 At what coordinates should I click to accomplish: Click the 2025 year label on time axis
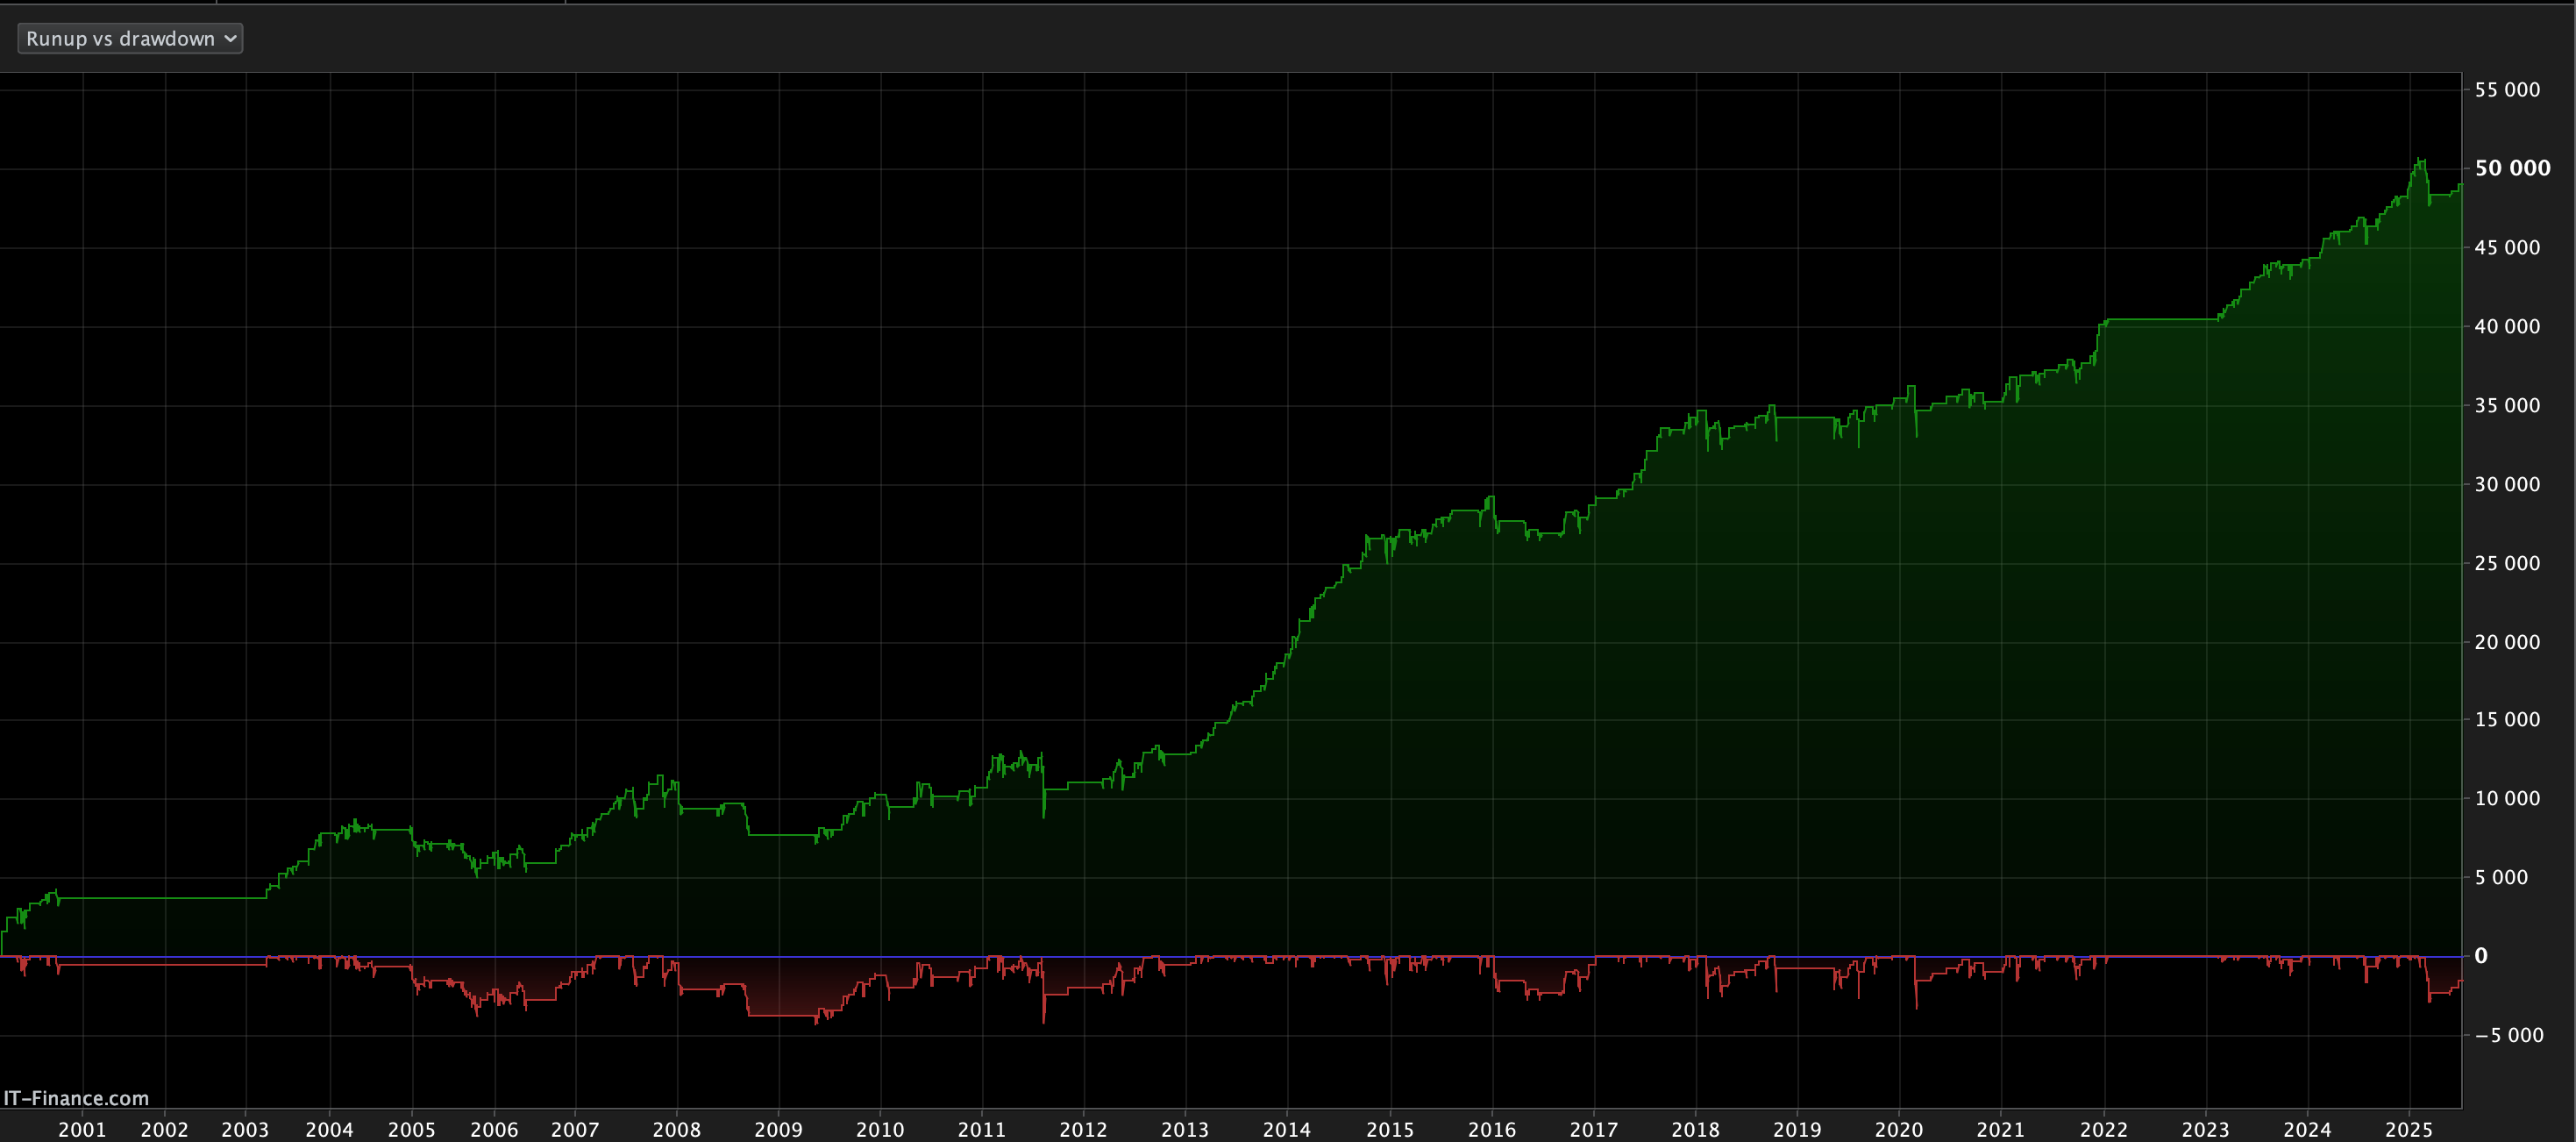coord(2409,1129)
